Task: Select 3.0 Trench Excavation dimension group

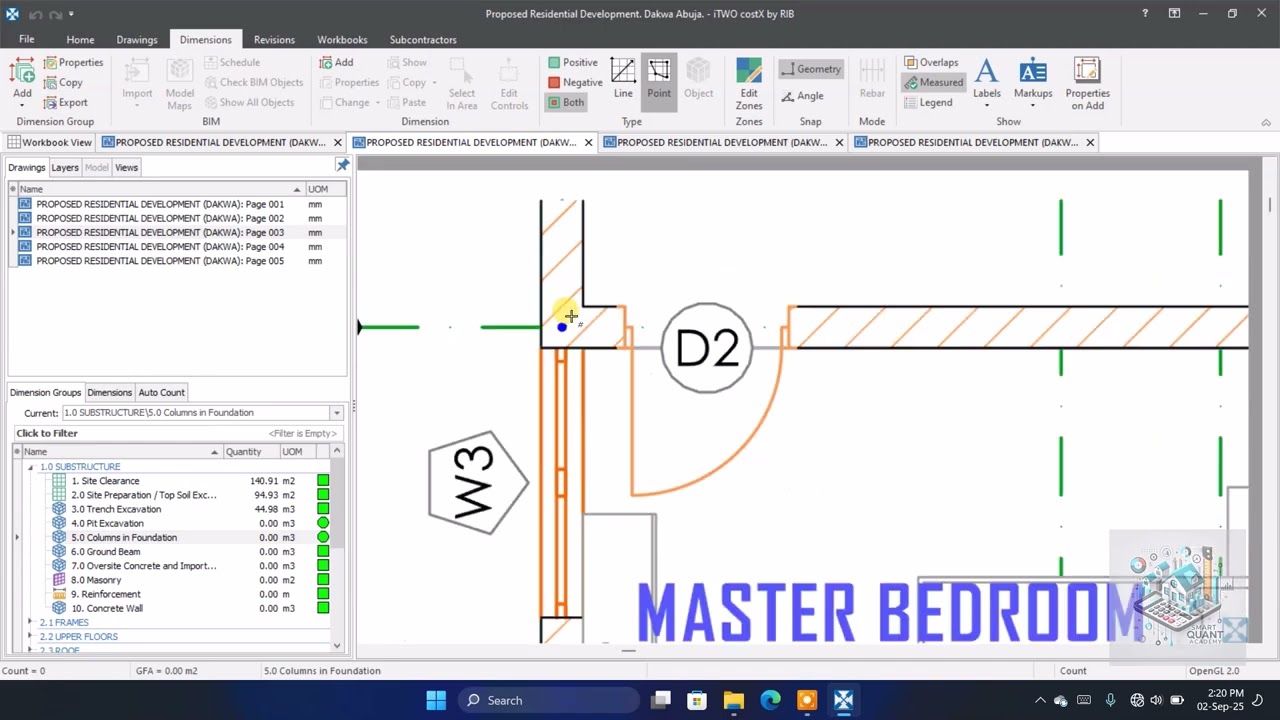Action: [116, 509]
